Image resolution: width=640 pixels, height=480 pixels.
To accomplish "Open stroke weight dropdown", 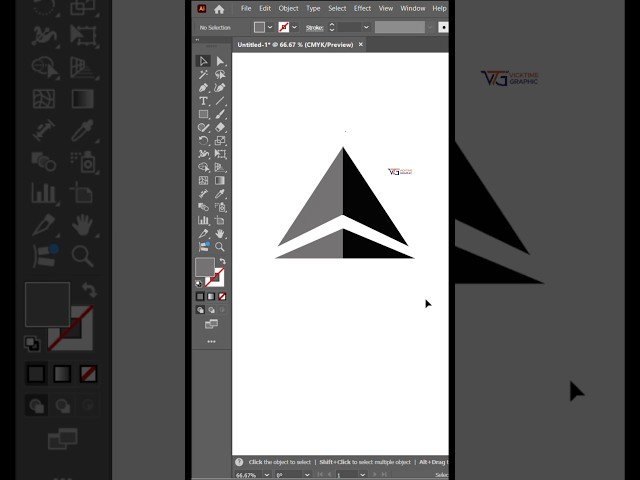I will coord(366,27).
